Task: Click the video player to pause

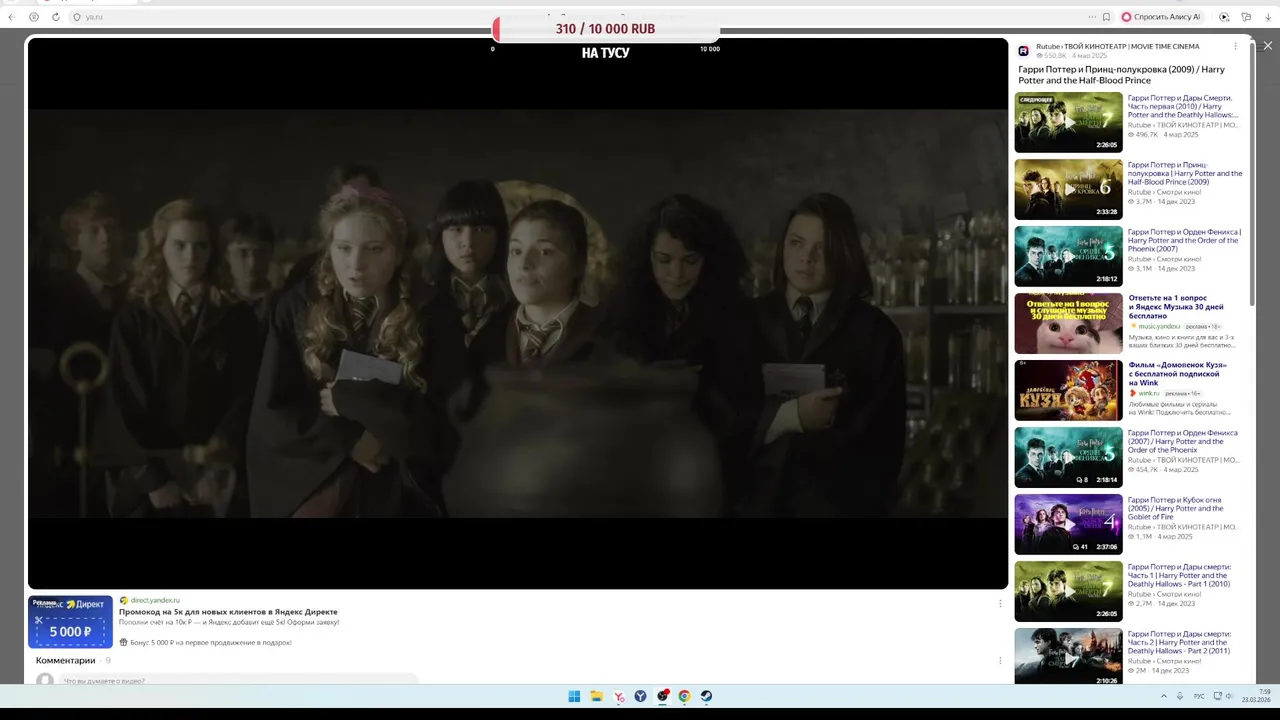Action: click(518, 313)
